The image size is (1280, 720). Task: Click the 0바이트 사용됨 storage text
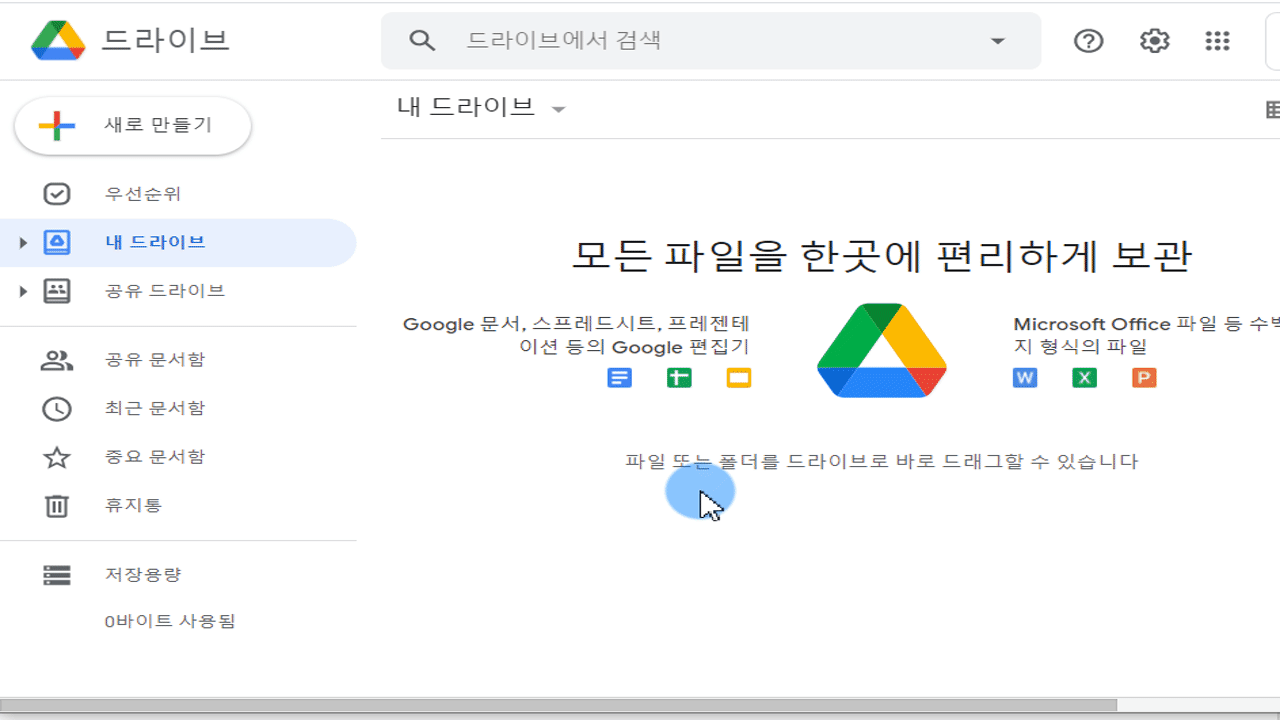(x=170, y=621)
